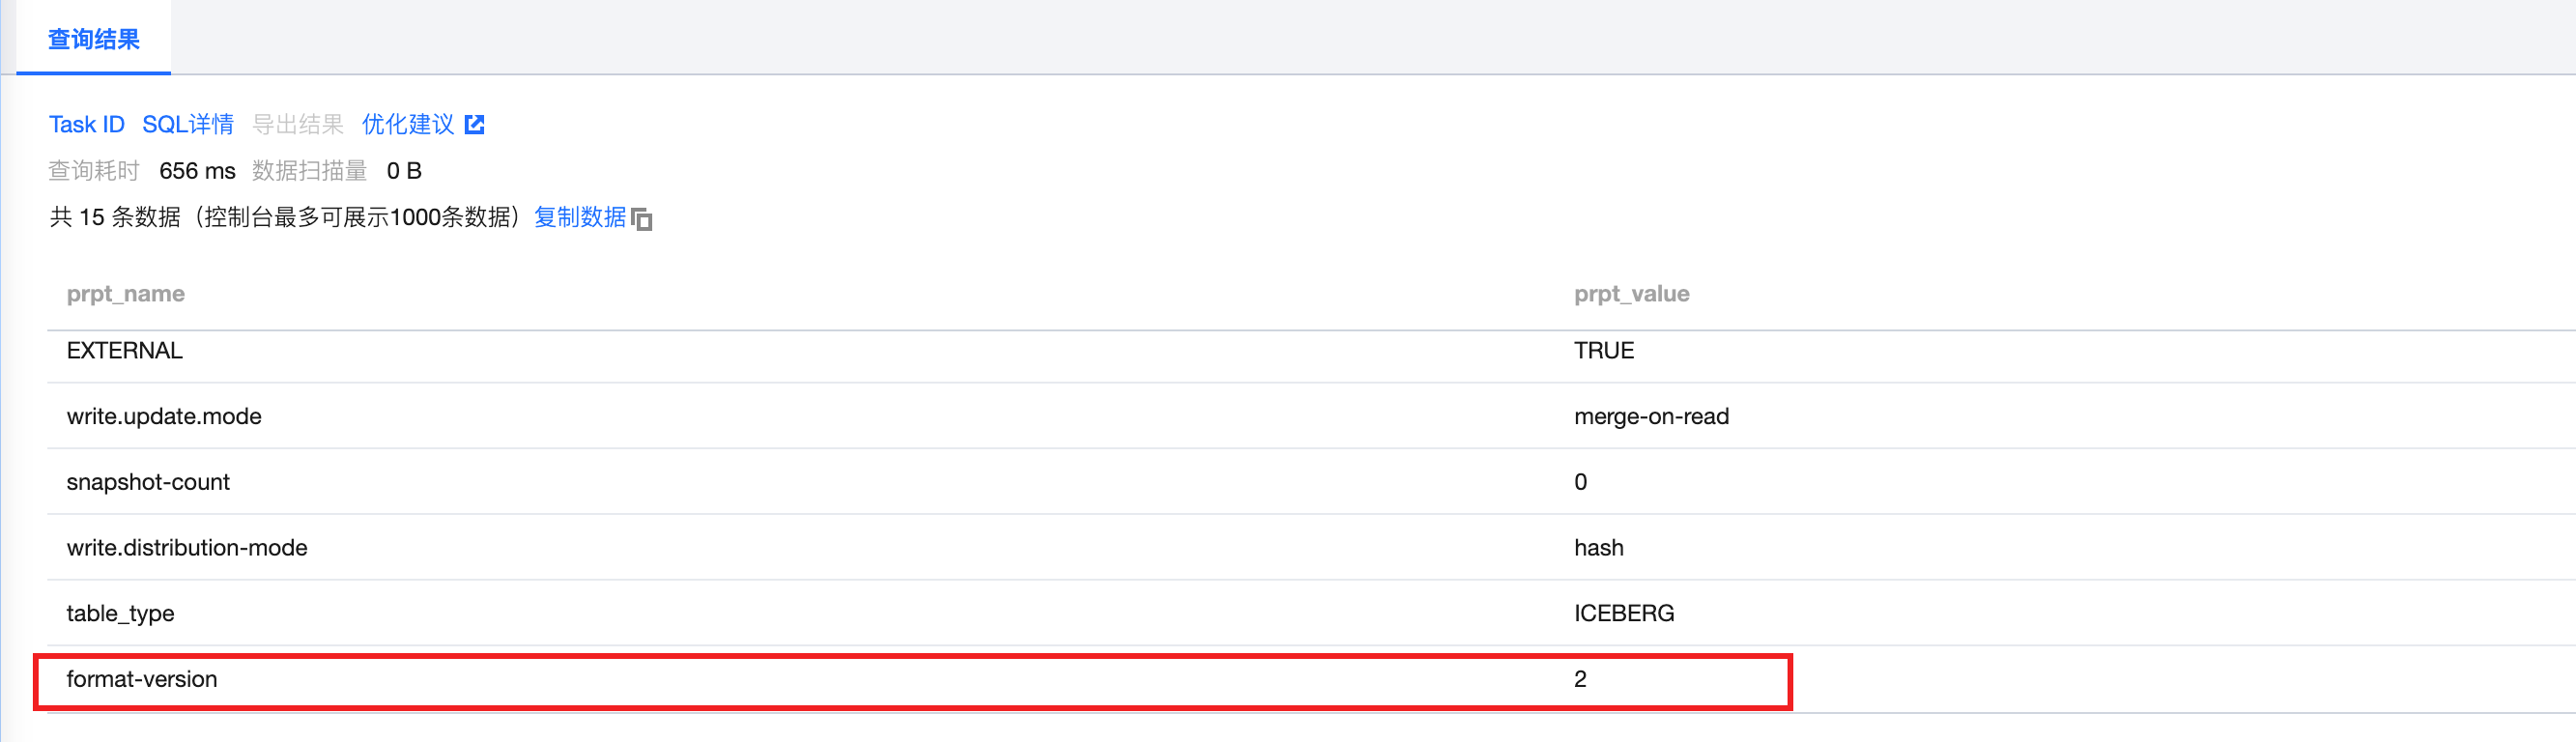
Task: Select the write.distribution-mode row
Action: click(x=187, y=548)
